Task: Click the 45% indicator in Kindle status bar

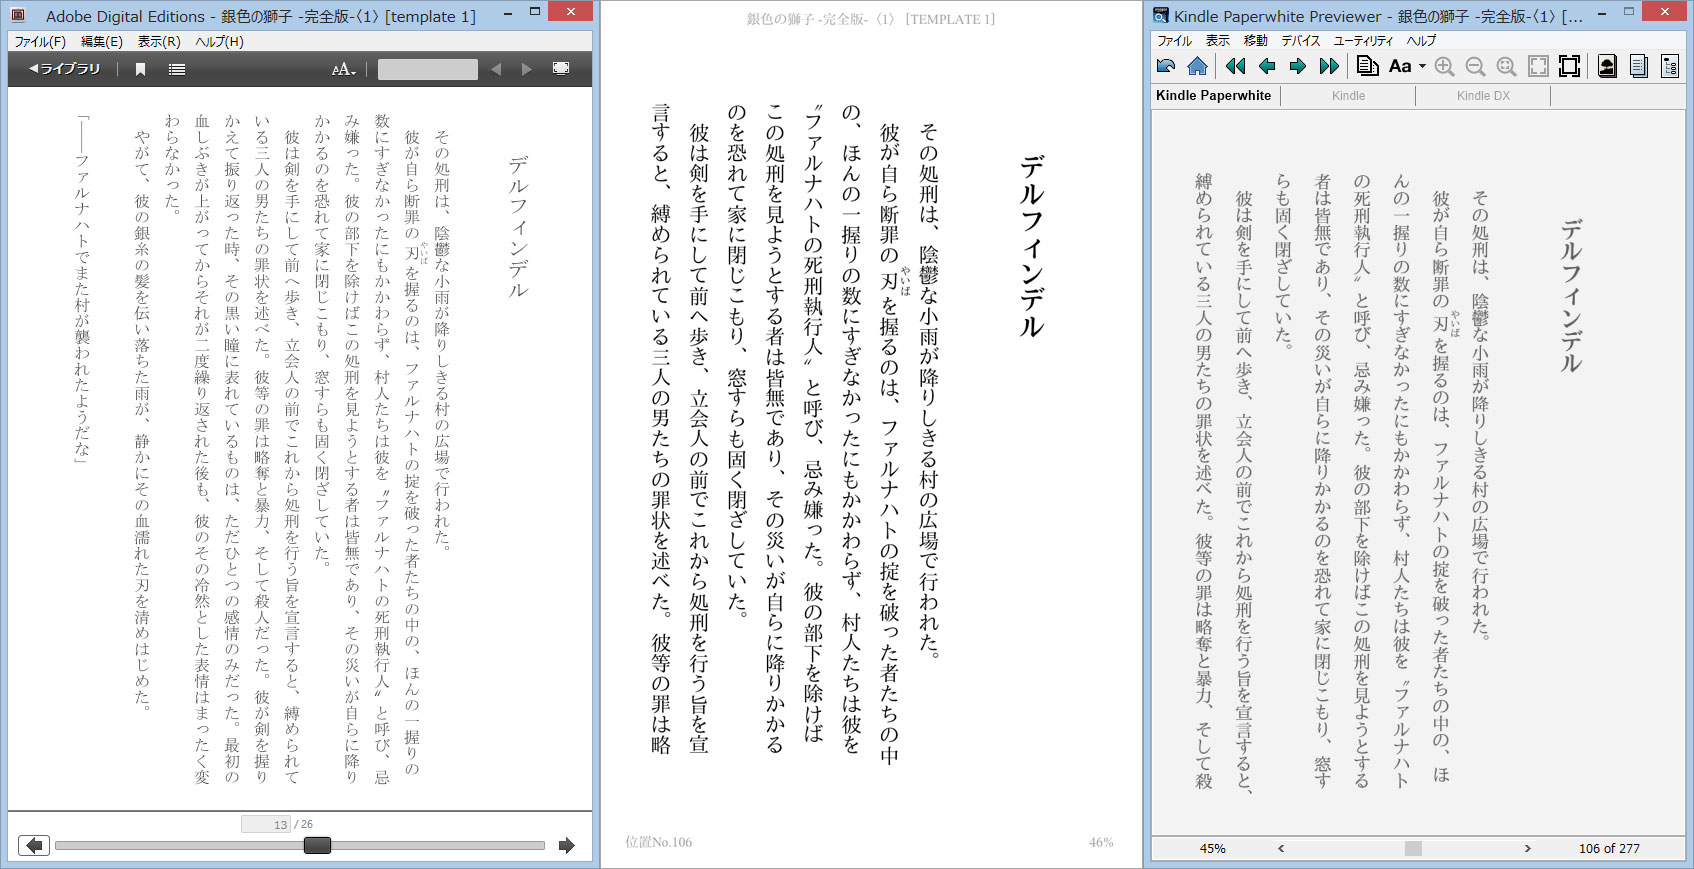Action: point(1212,848)
